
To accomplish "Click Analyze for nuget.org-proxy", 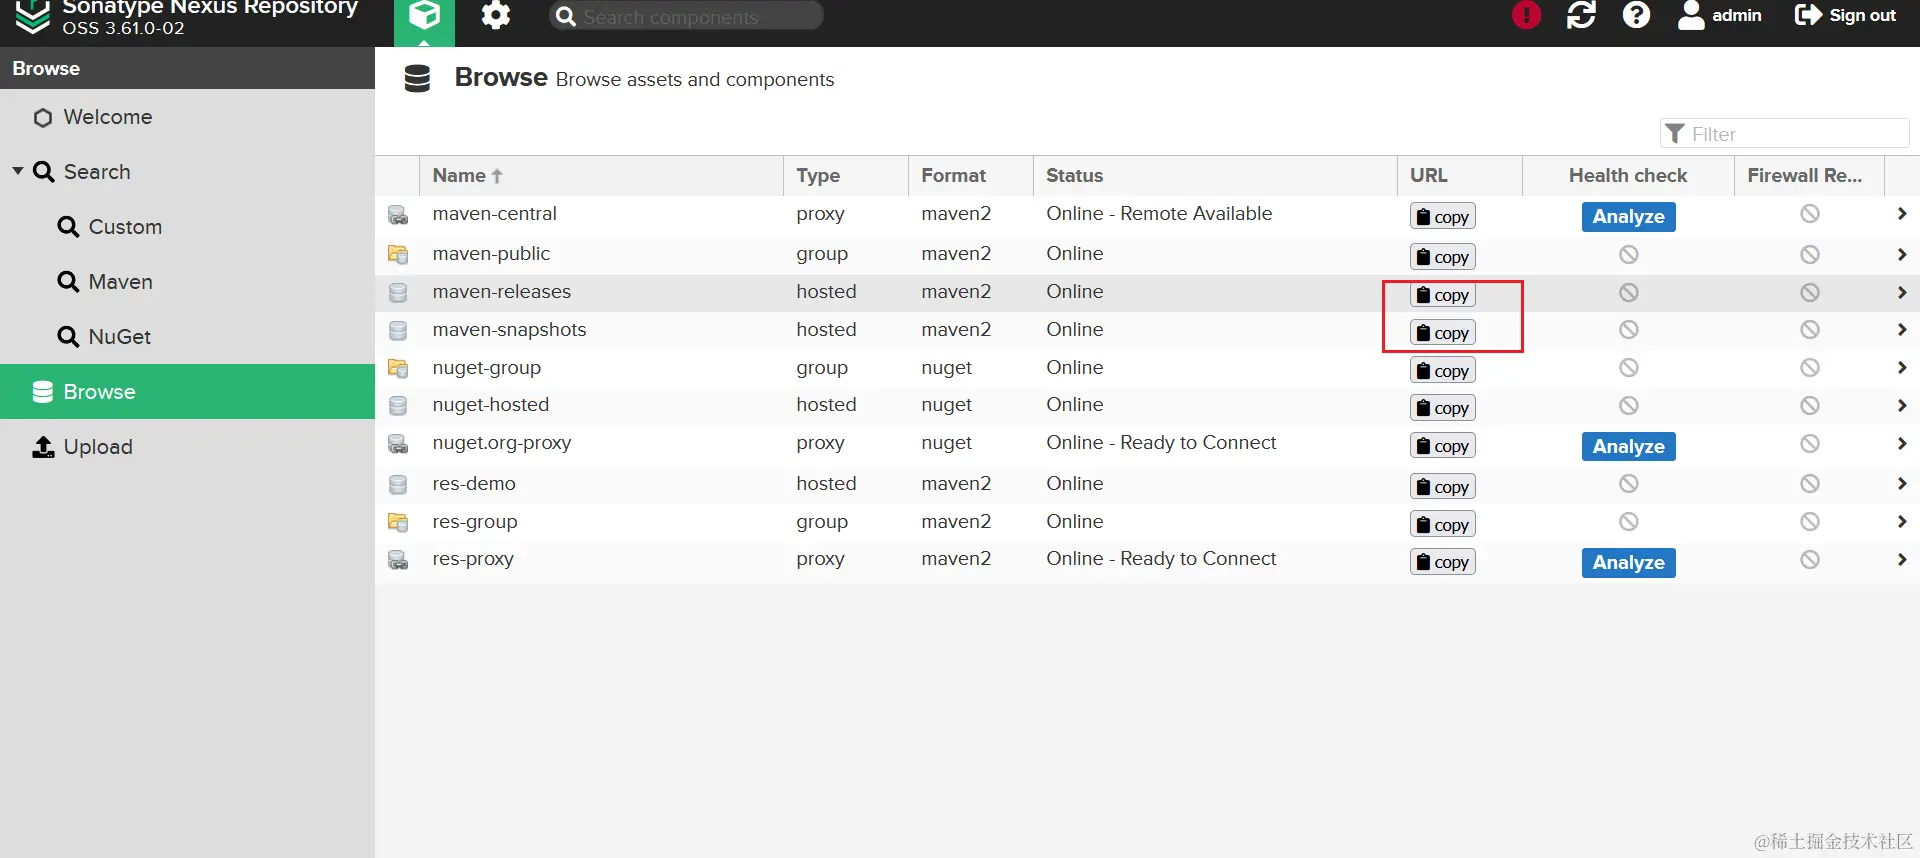I will [1628, 446].
